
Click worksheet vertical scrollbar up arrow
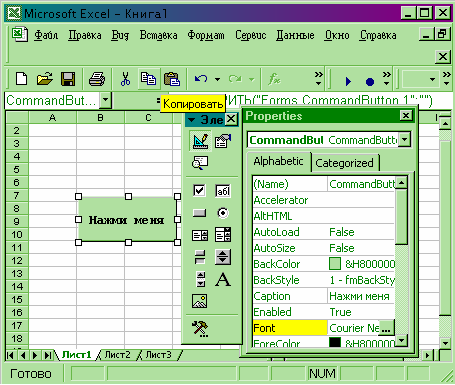[x=445, y=124]
